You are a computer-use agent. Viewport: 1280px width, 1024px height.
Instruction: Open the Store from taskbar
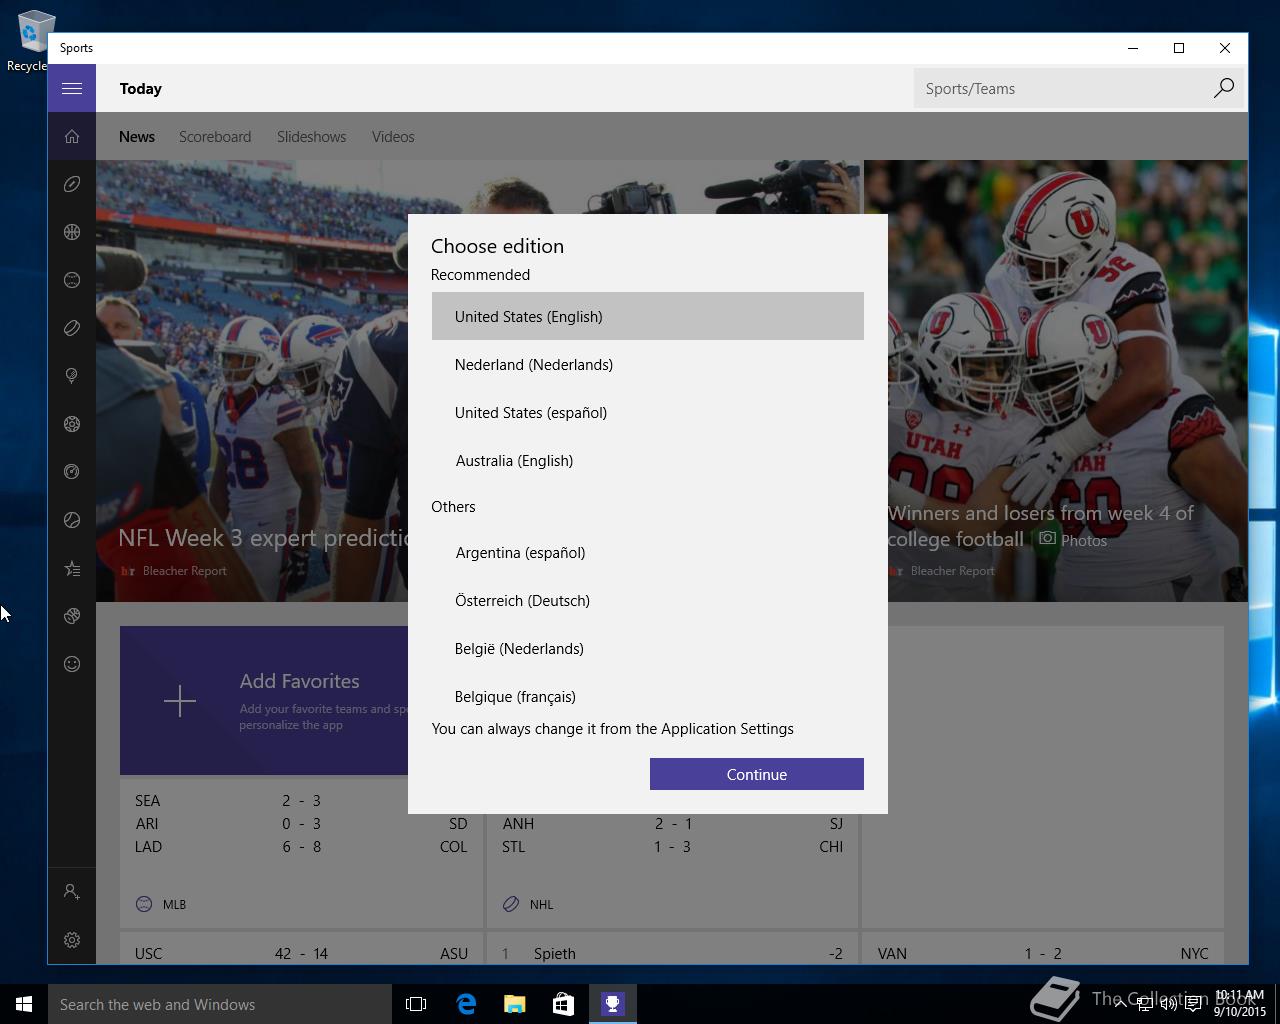pos(564,1004)
